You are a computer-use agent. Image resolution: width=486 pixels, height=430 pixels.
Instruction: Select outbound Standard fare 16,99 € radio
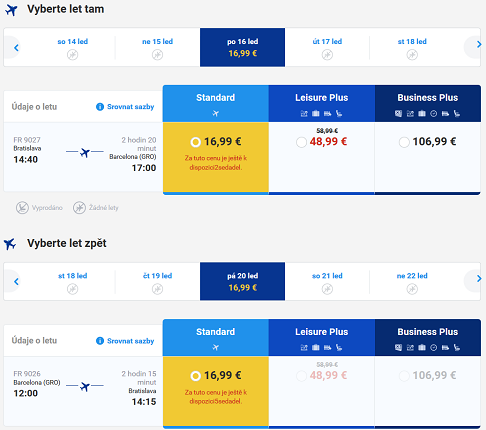click(195, 142)
